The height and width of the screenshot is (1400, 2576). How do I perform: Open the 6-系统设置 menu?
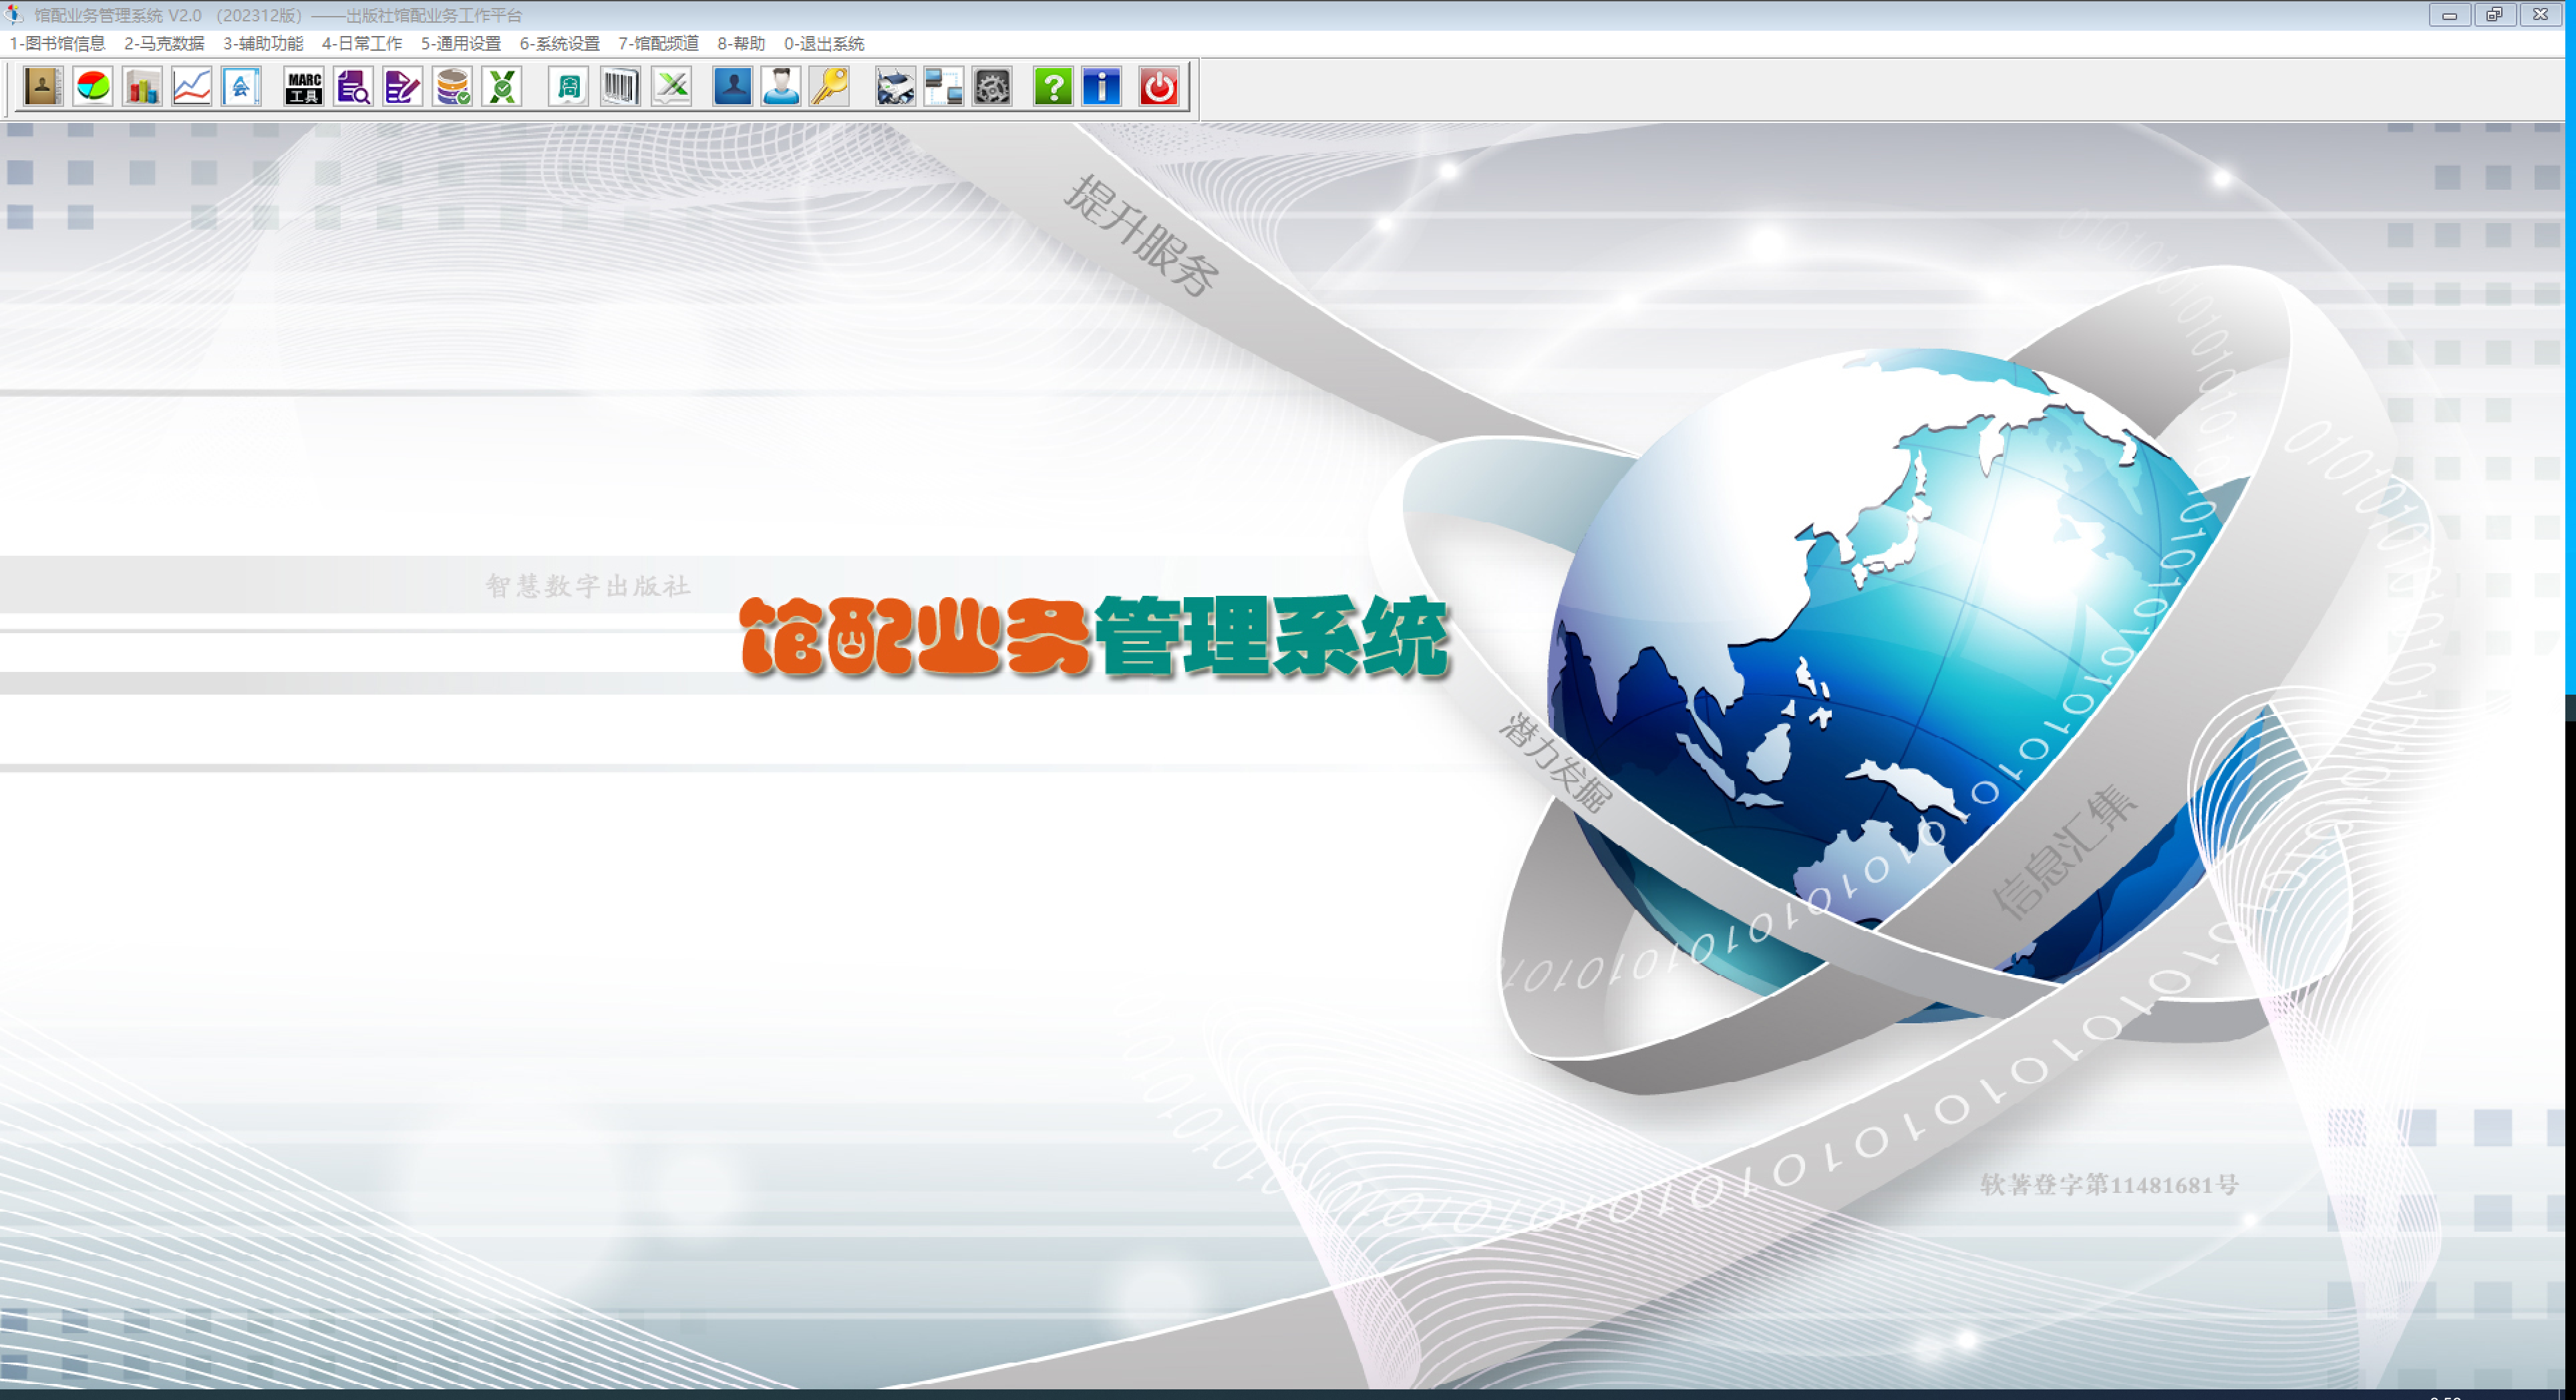tap(559, 43)
